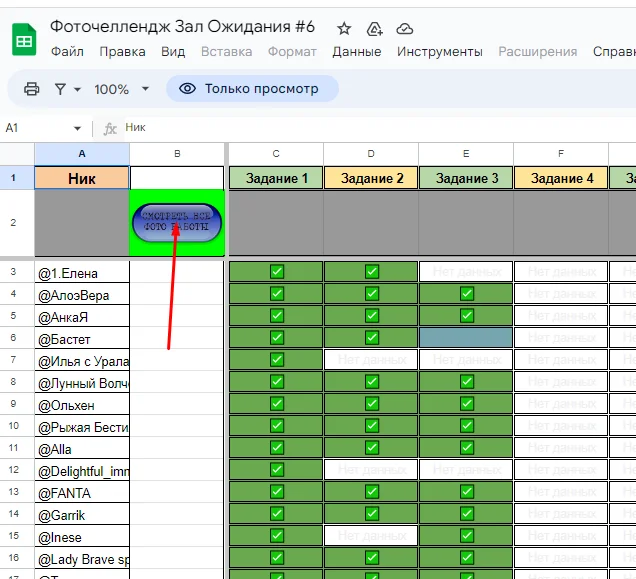Toggle Задание 1 checkbox for @1.Елена
636x579 pixels.
click(x=277, y=271)
